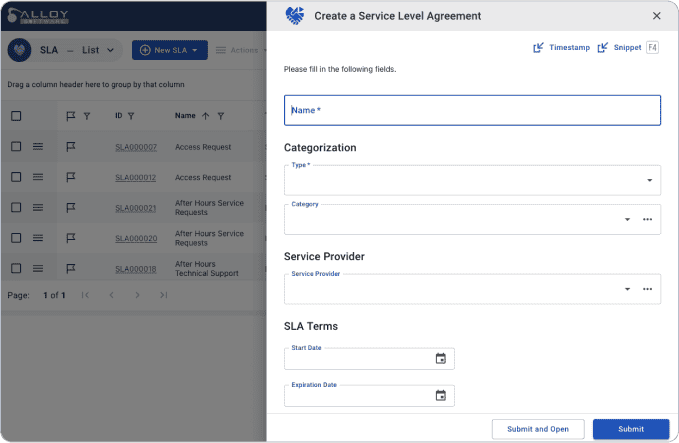The height and width of the screenshot is (443, 679).
Task: Open the Expiration Date calendar picker
Action: coord(440,395)
